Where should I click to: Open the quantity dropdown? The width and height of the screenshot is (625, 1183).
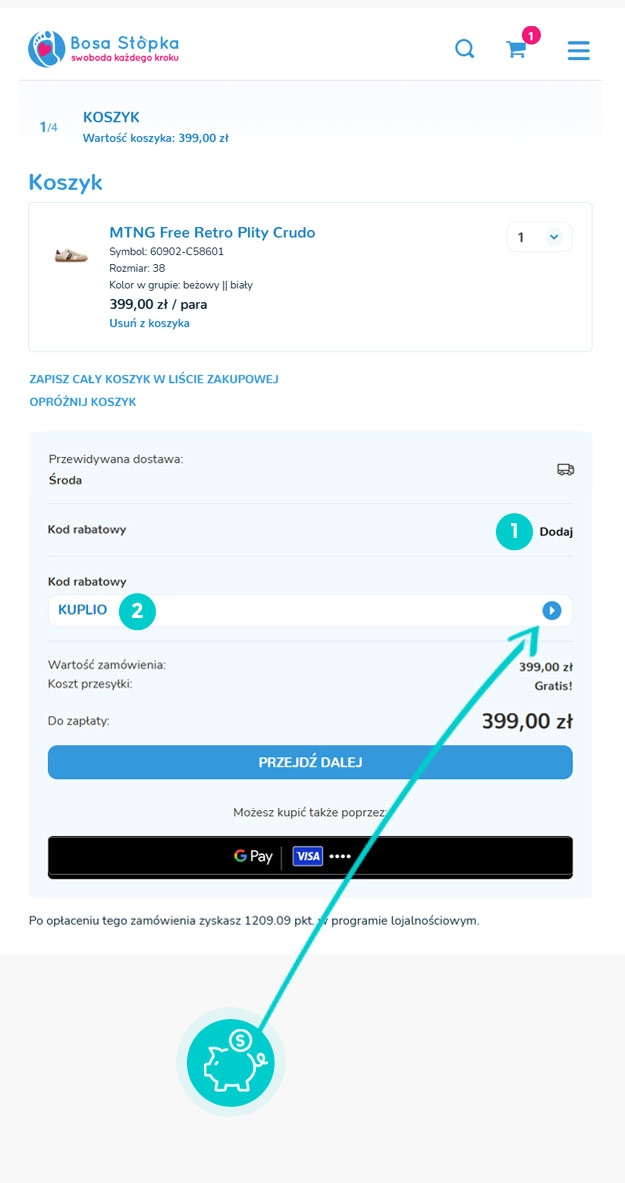(x=540, y=237)
